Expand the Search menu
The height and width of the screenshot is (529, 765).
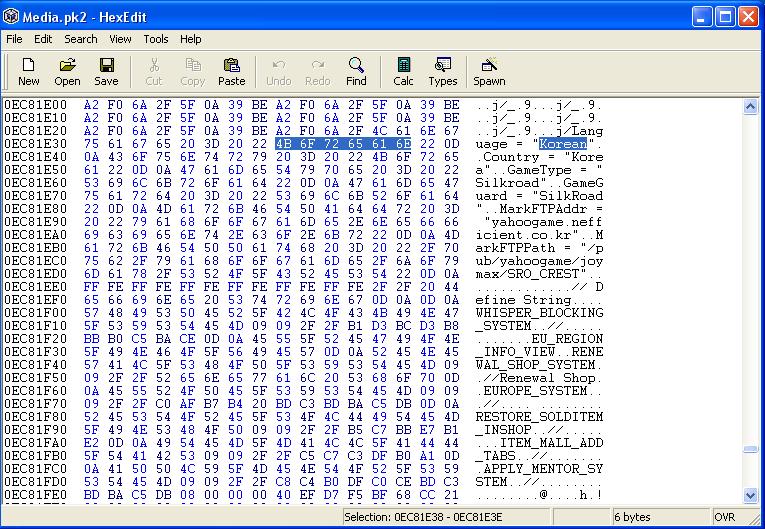pyautogui.click(x=81, y=39)
